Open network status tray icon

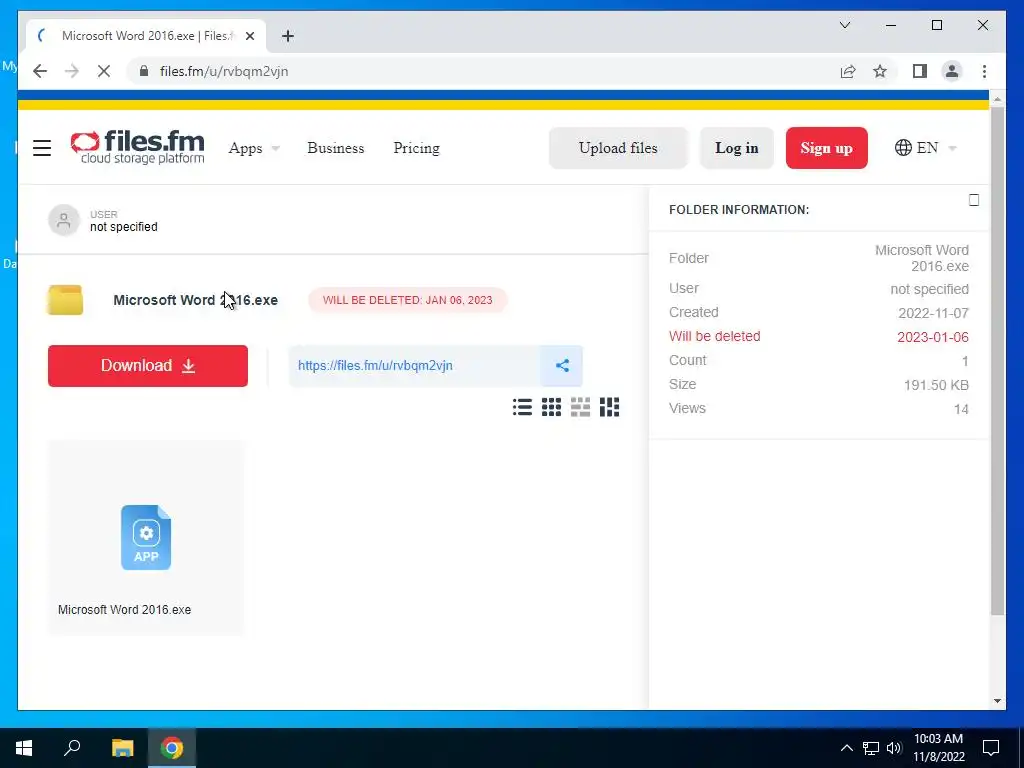tap(871, 748)
